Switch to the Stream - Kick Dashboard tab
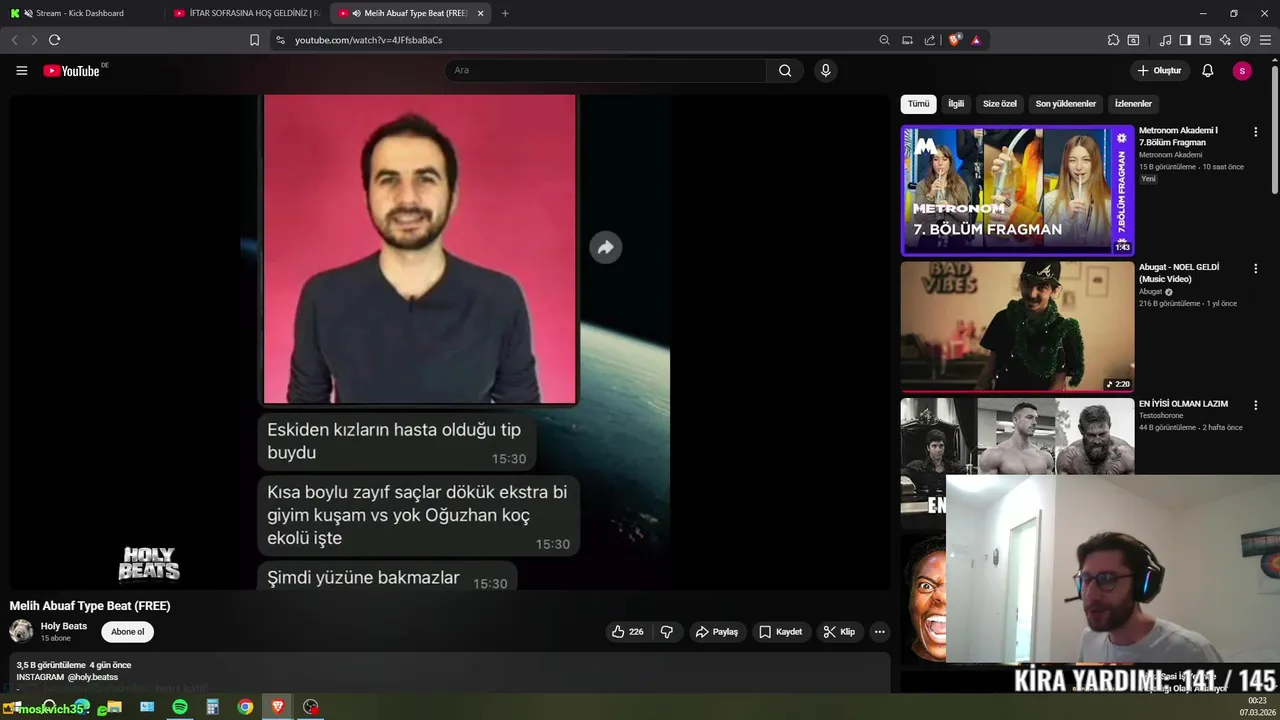Viewport: 1280px width, 720px height. tap(80, 13)
